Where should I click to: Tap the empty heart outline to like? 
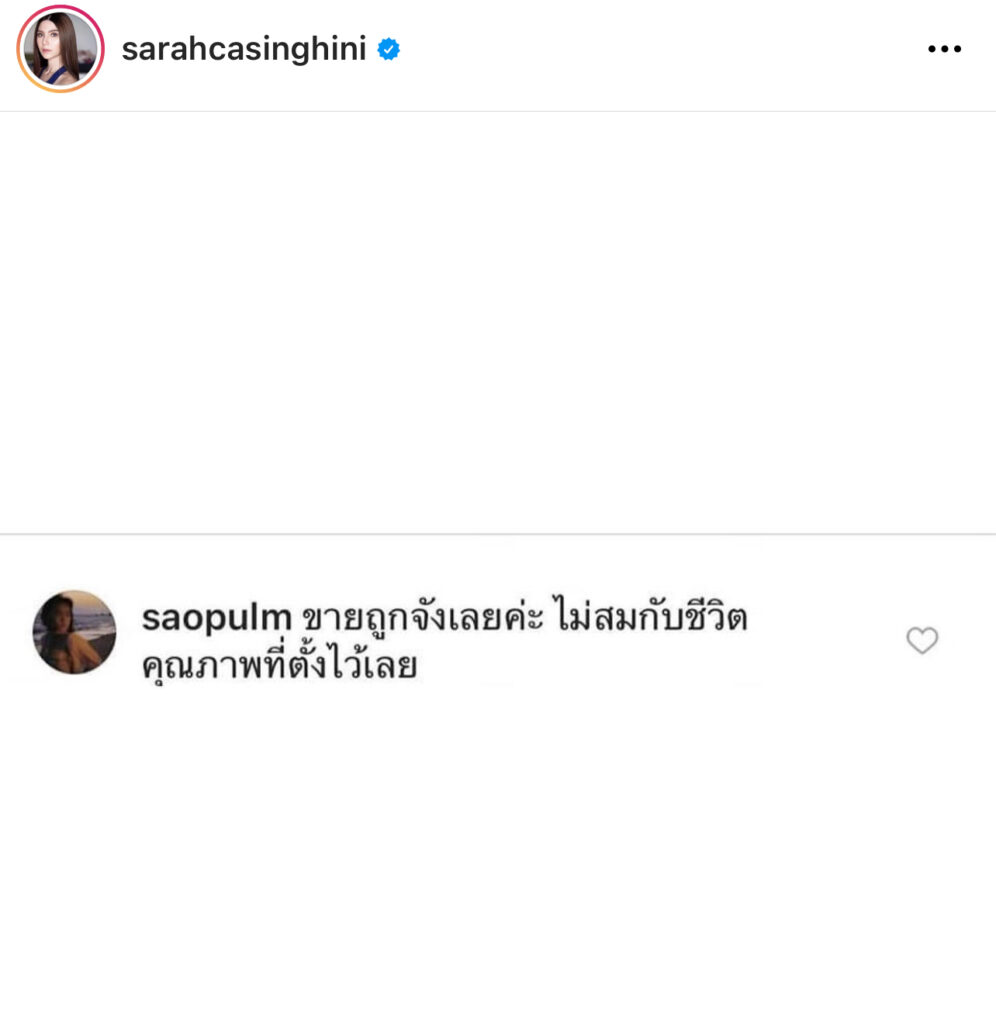pyautogui.click(x=922, y=640)
